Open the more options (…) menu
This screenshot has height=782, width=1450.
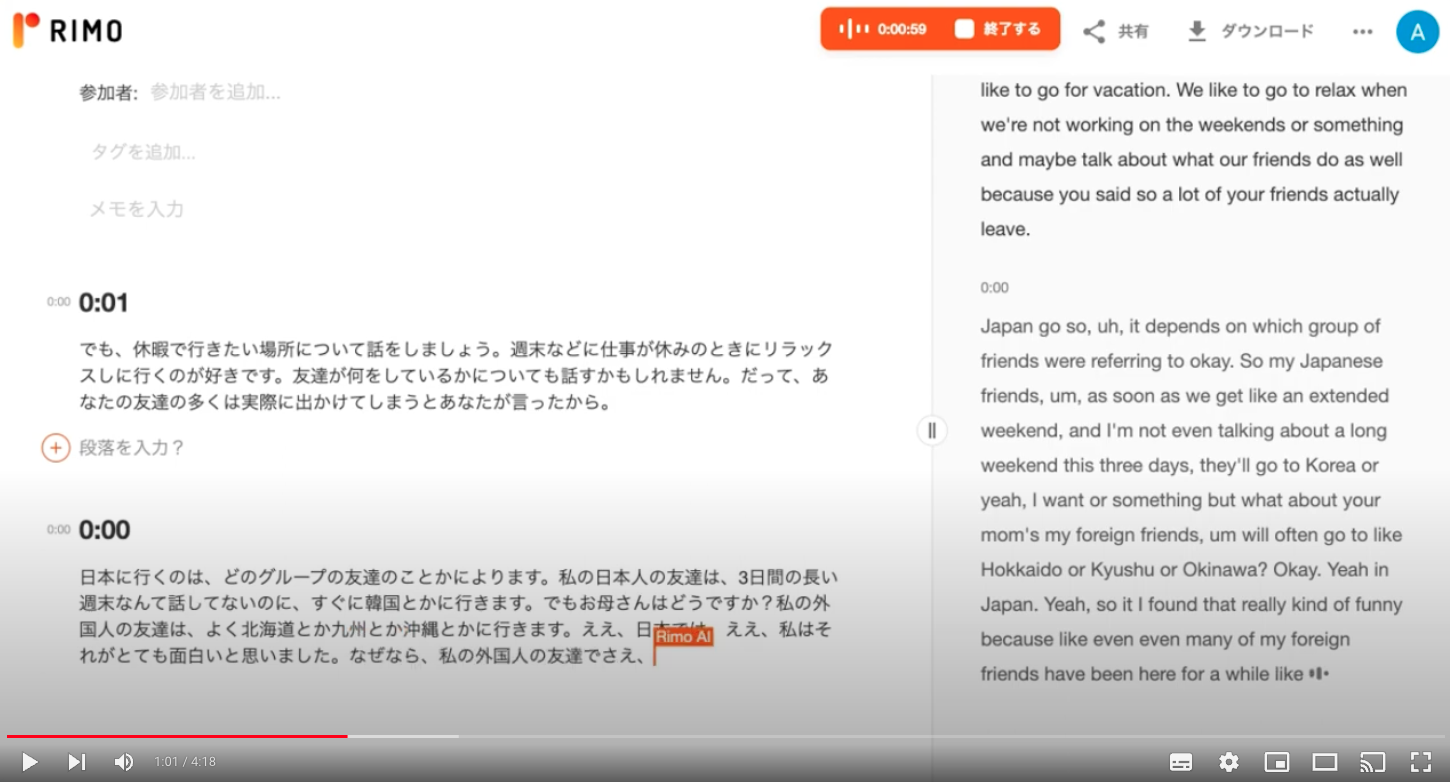pos(1362,31)
